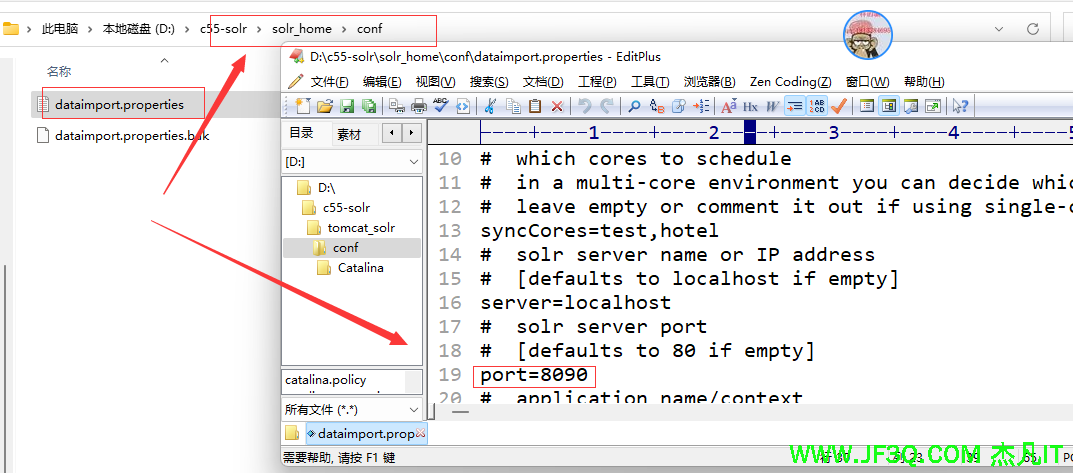Open the file type filter dropdown
The image size is (1073, 473).
coord(352,409)
